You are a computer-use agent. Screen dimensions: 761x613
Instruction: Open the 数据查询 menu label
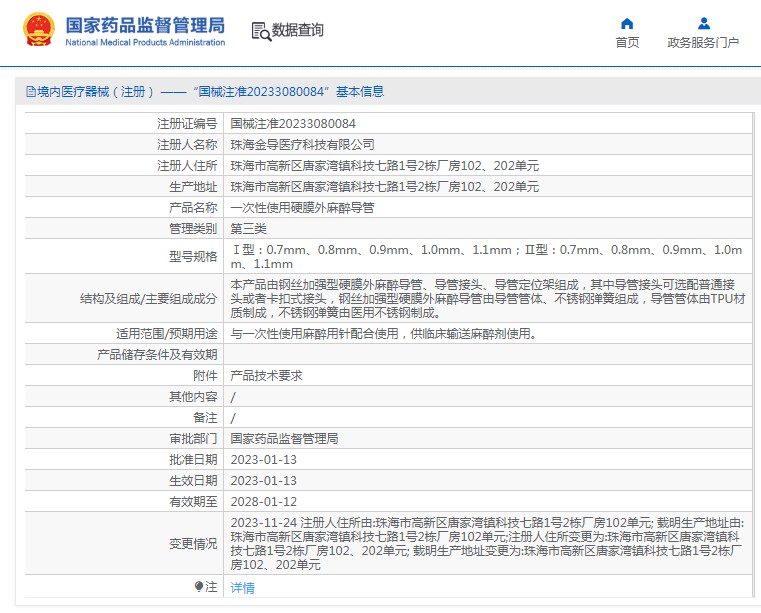[298, 31]
